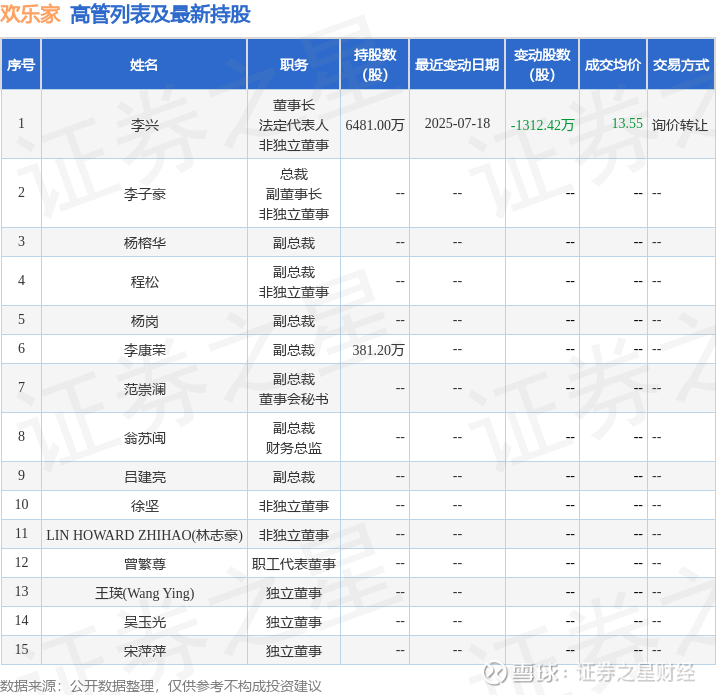This screenshot has height=695, width=716.
Task: Click the shareholding value 6481.00万
Action: (374, 125)
